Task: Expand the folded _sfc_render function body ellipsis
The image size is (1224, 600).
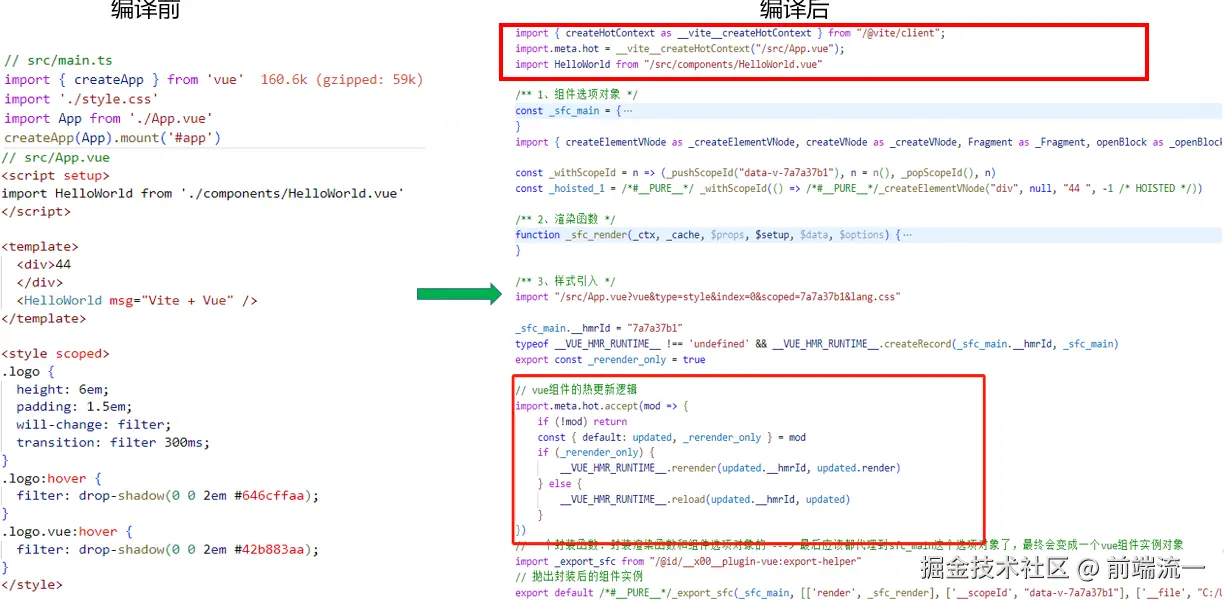Action: tap(906, 235)
